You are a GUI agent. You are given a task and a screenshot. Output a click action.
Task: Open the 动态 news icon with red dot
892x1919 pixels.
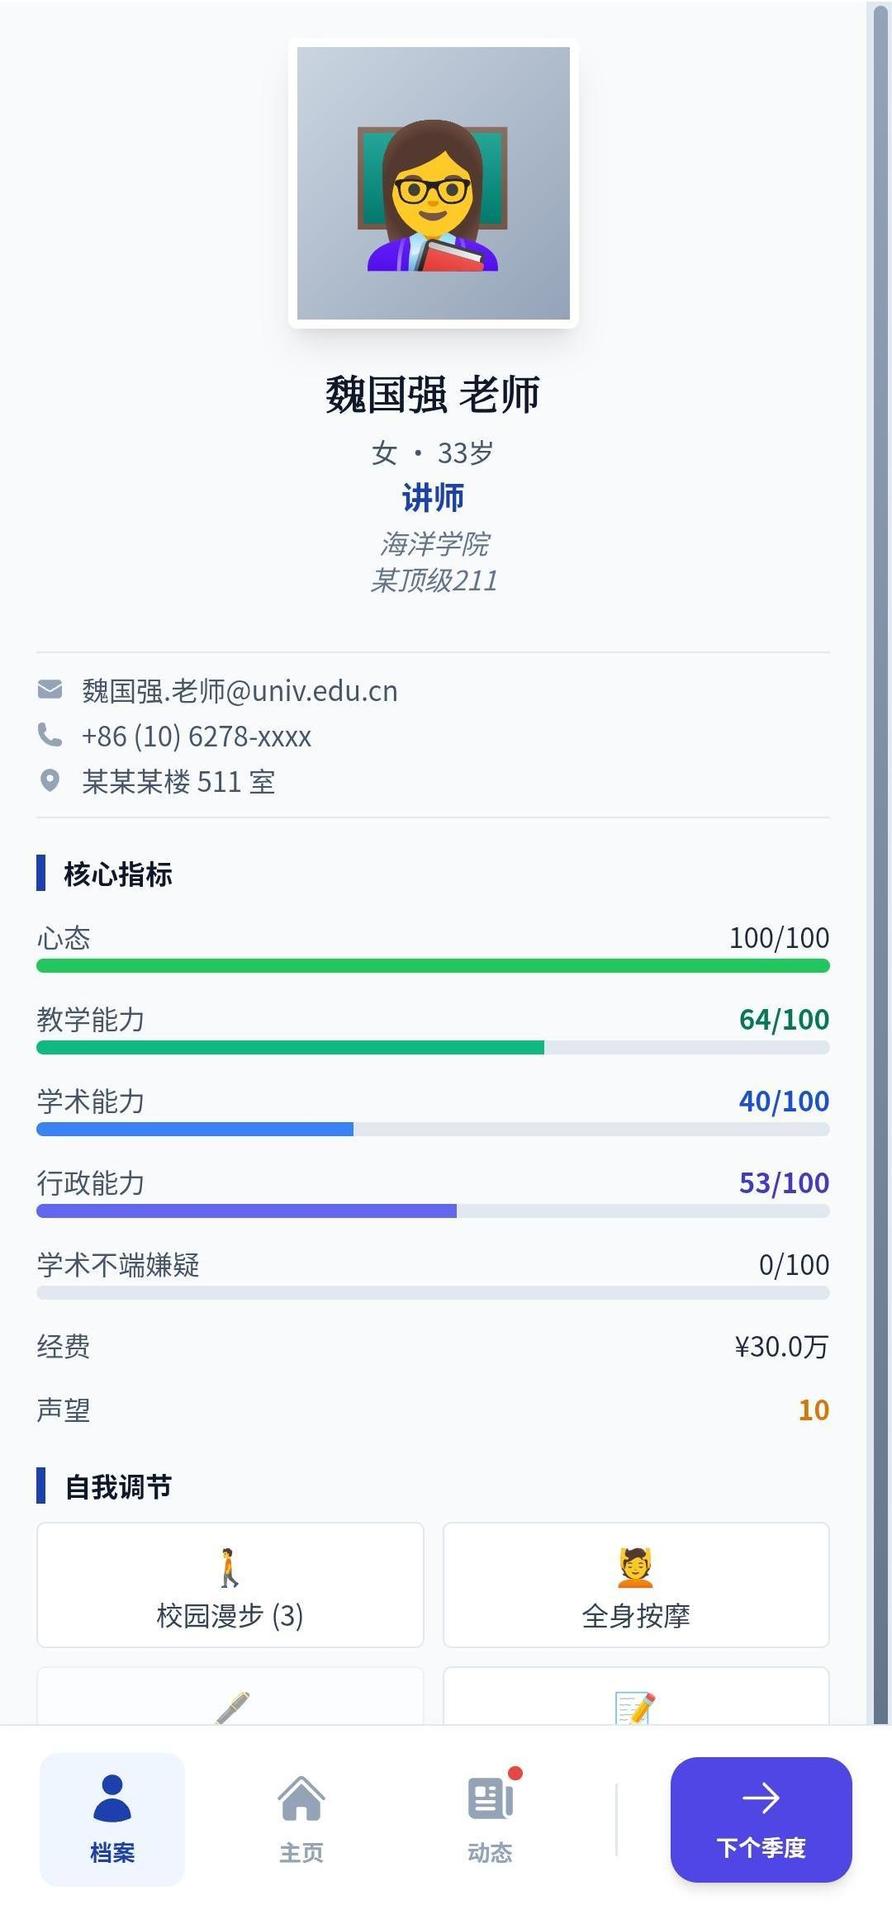[x=490, y=1798]
